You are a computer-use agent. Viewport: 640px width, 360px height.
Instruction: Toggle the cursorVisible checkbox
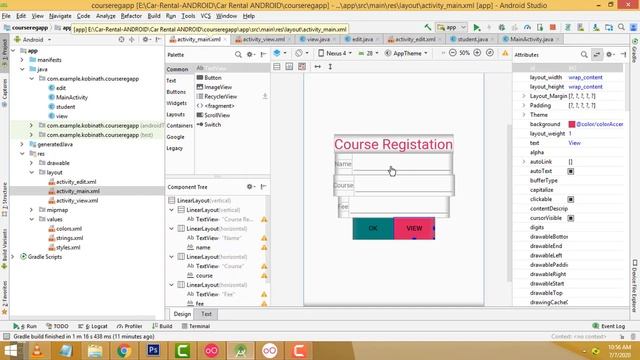tap(571, 218)
